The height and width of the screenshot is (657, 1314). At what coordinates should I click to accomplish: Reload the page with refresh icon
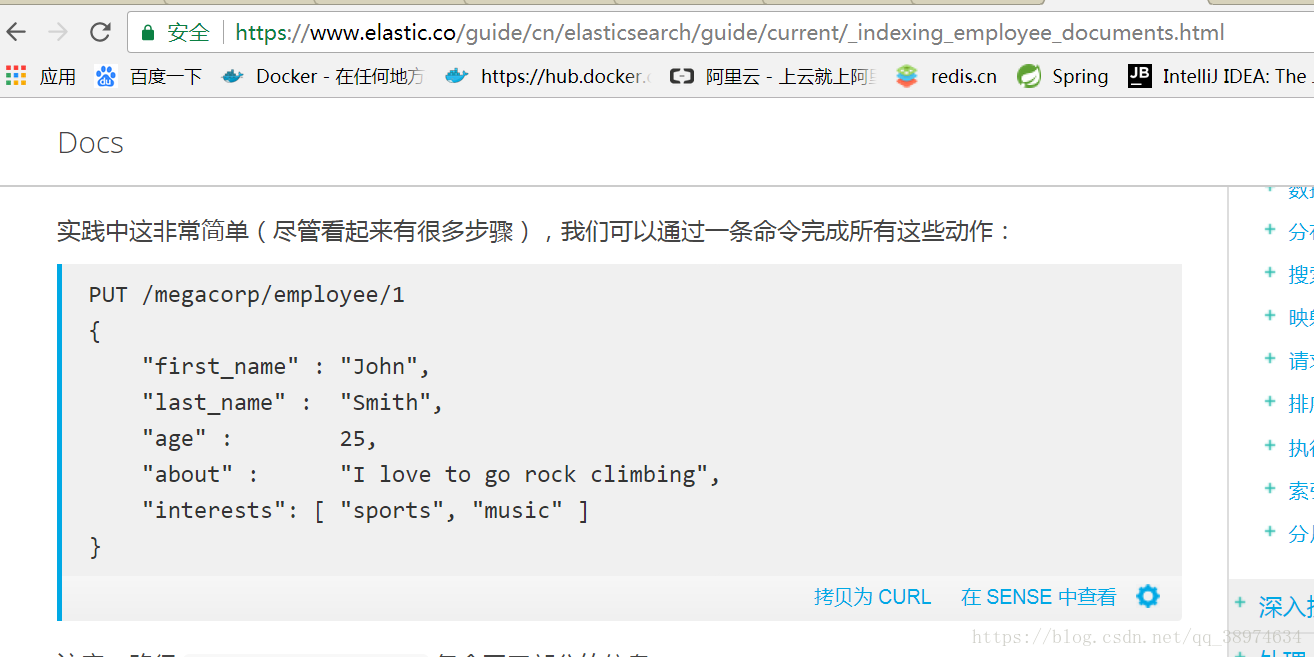click(x=100, y=32)
